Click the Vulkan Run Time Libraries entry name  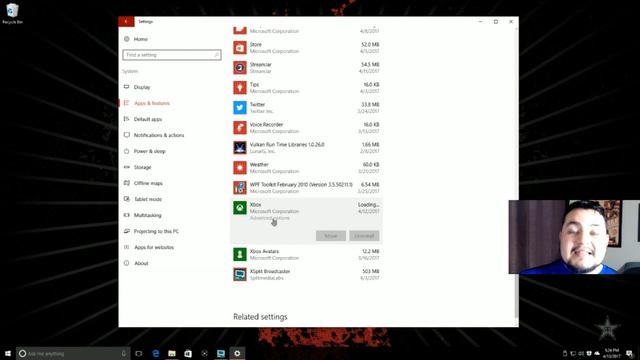point(287,144)
